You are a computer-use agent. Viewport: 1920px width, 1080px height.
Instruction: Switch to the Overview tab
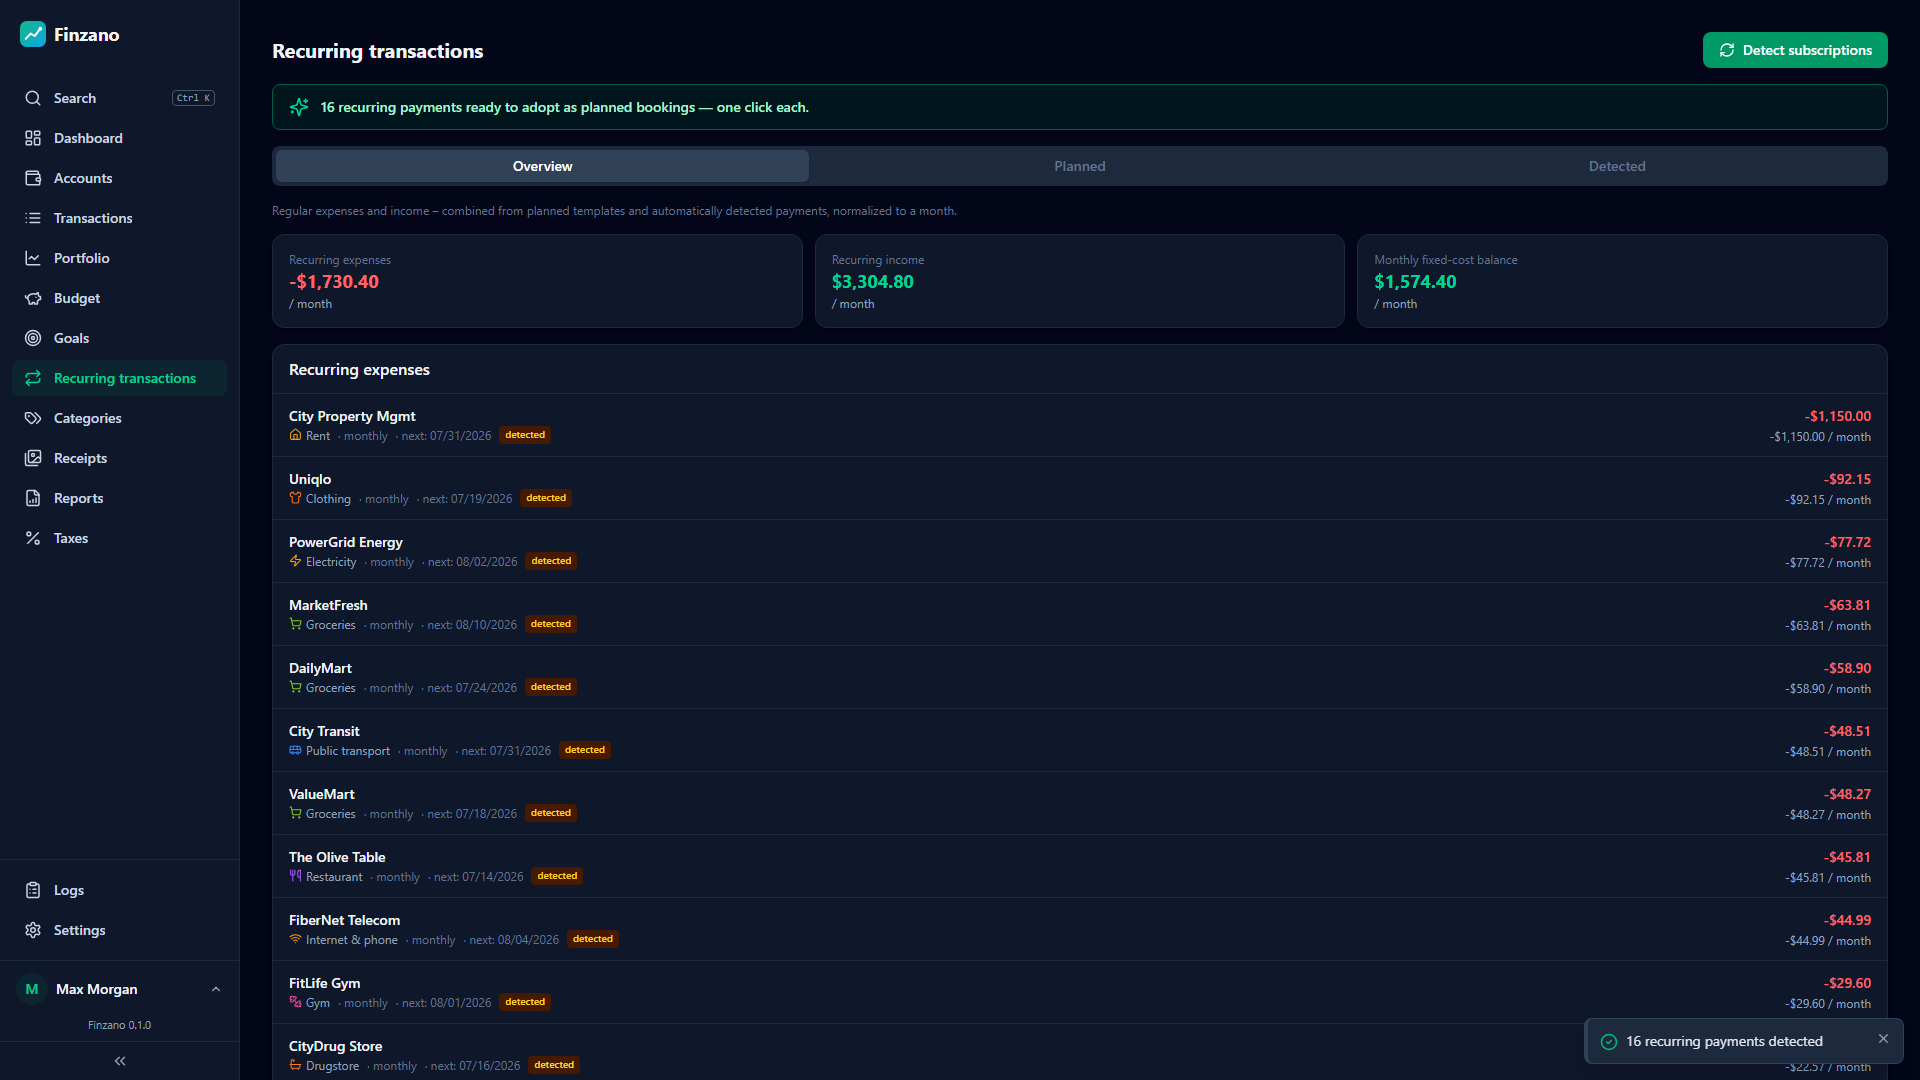pyautogui.click(x=542, y=166)
